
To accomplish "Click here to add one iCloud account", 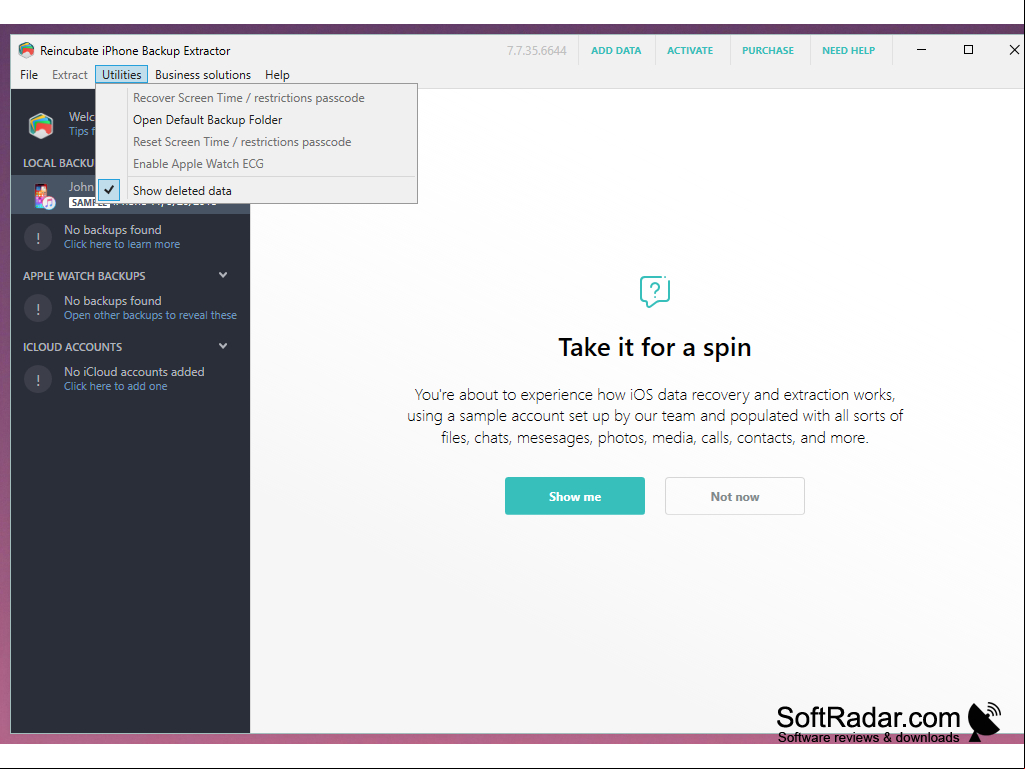I will coord(116,386).
